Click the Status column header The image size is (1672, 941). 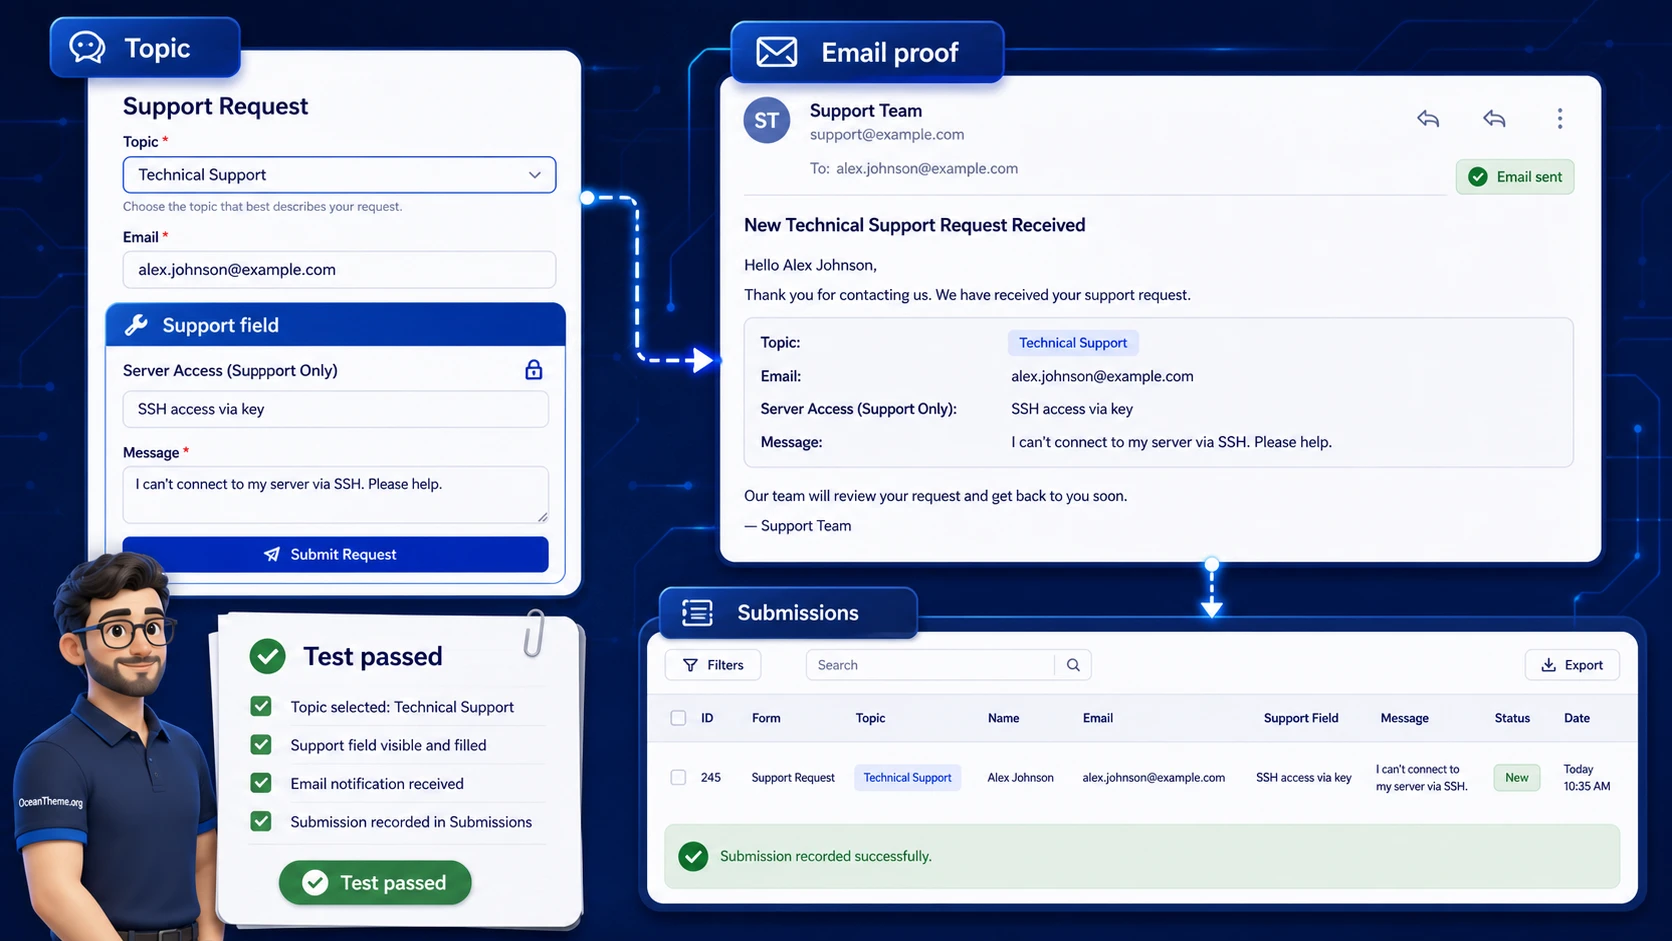[1512, 718]
